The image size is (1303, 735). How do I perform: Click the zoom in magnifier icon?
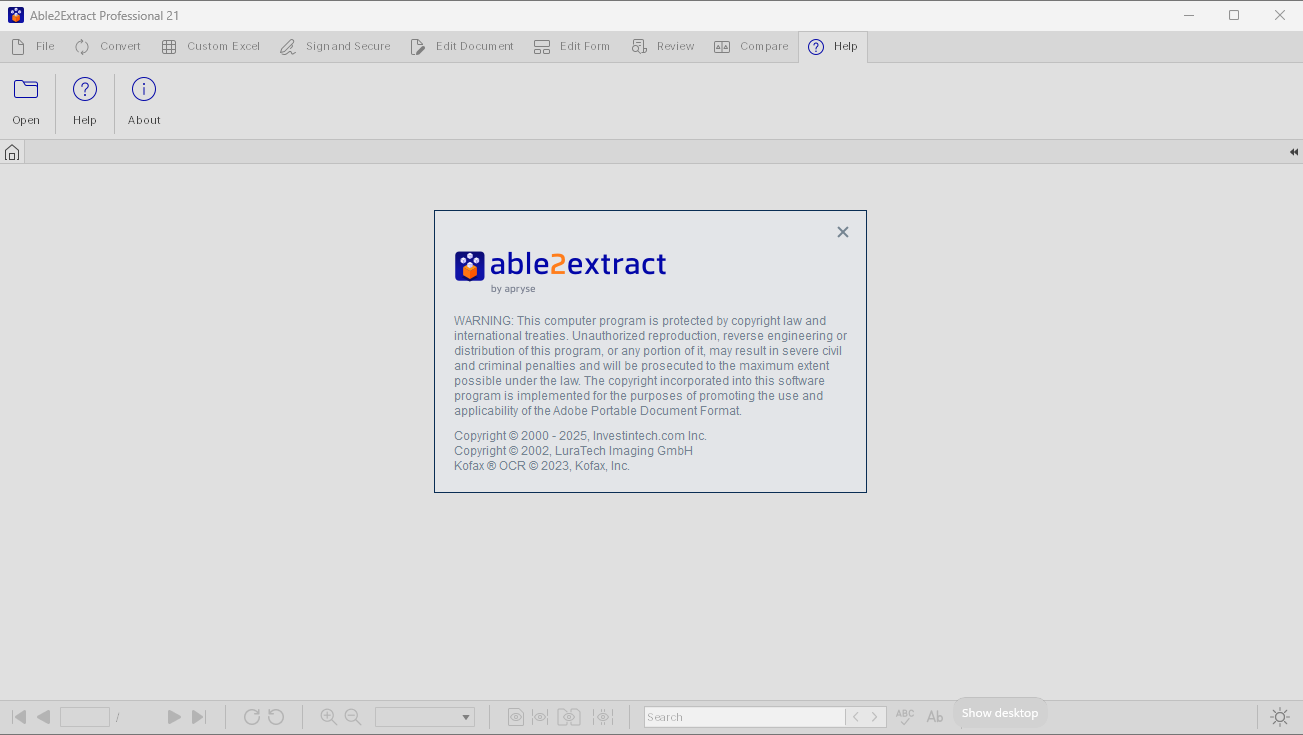(328, 716)
